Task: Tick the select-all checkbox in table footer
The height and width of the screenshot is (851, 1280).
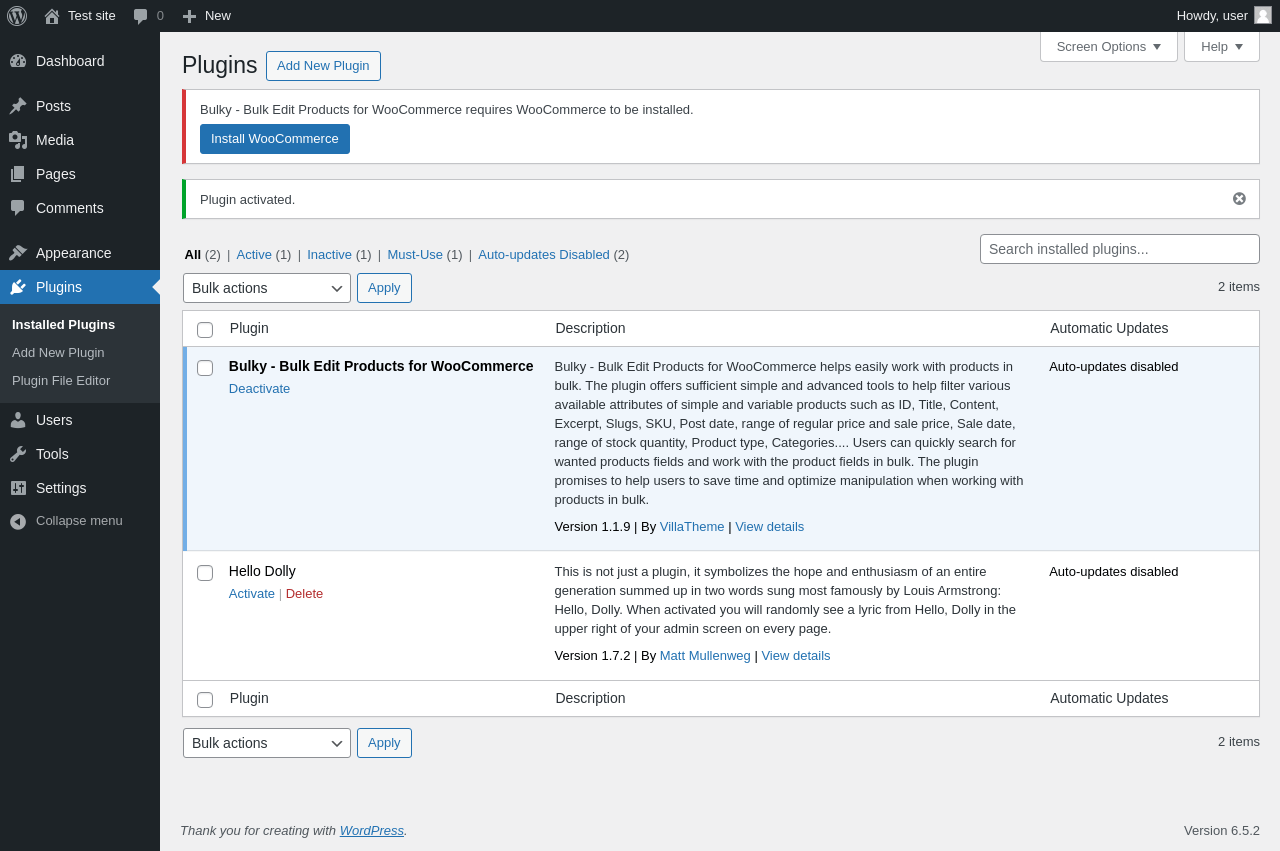Action: (205, 700)
